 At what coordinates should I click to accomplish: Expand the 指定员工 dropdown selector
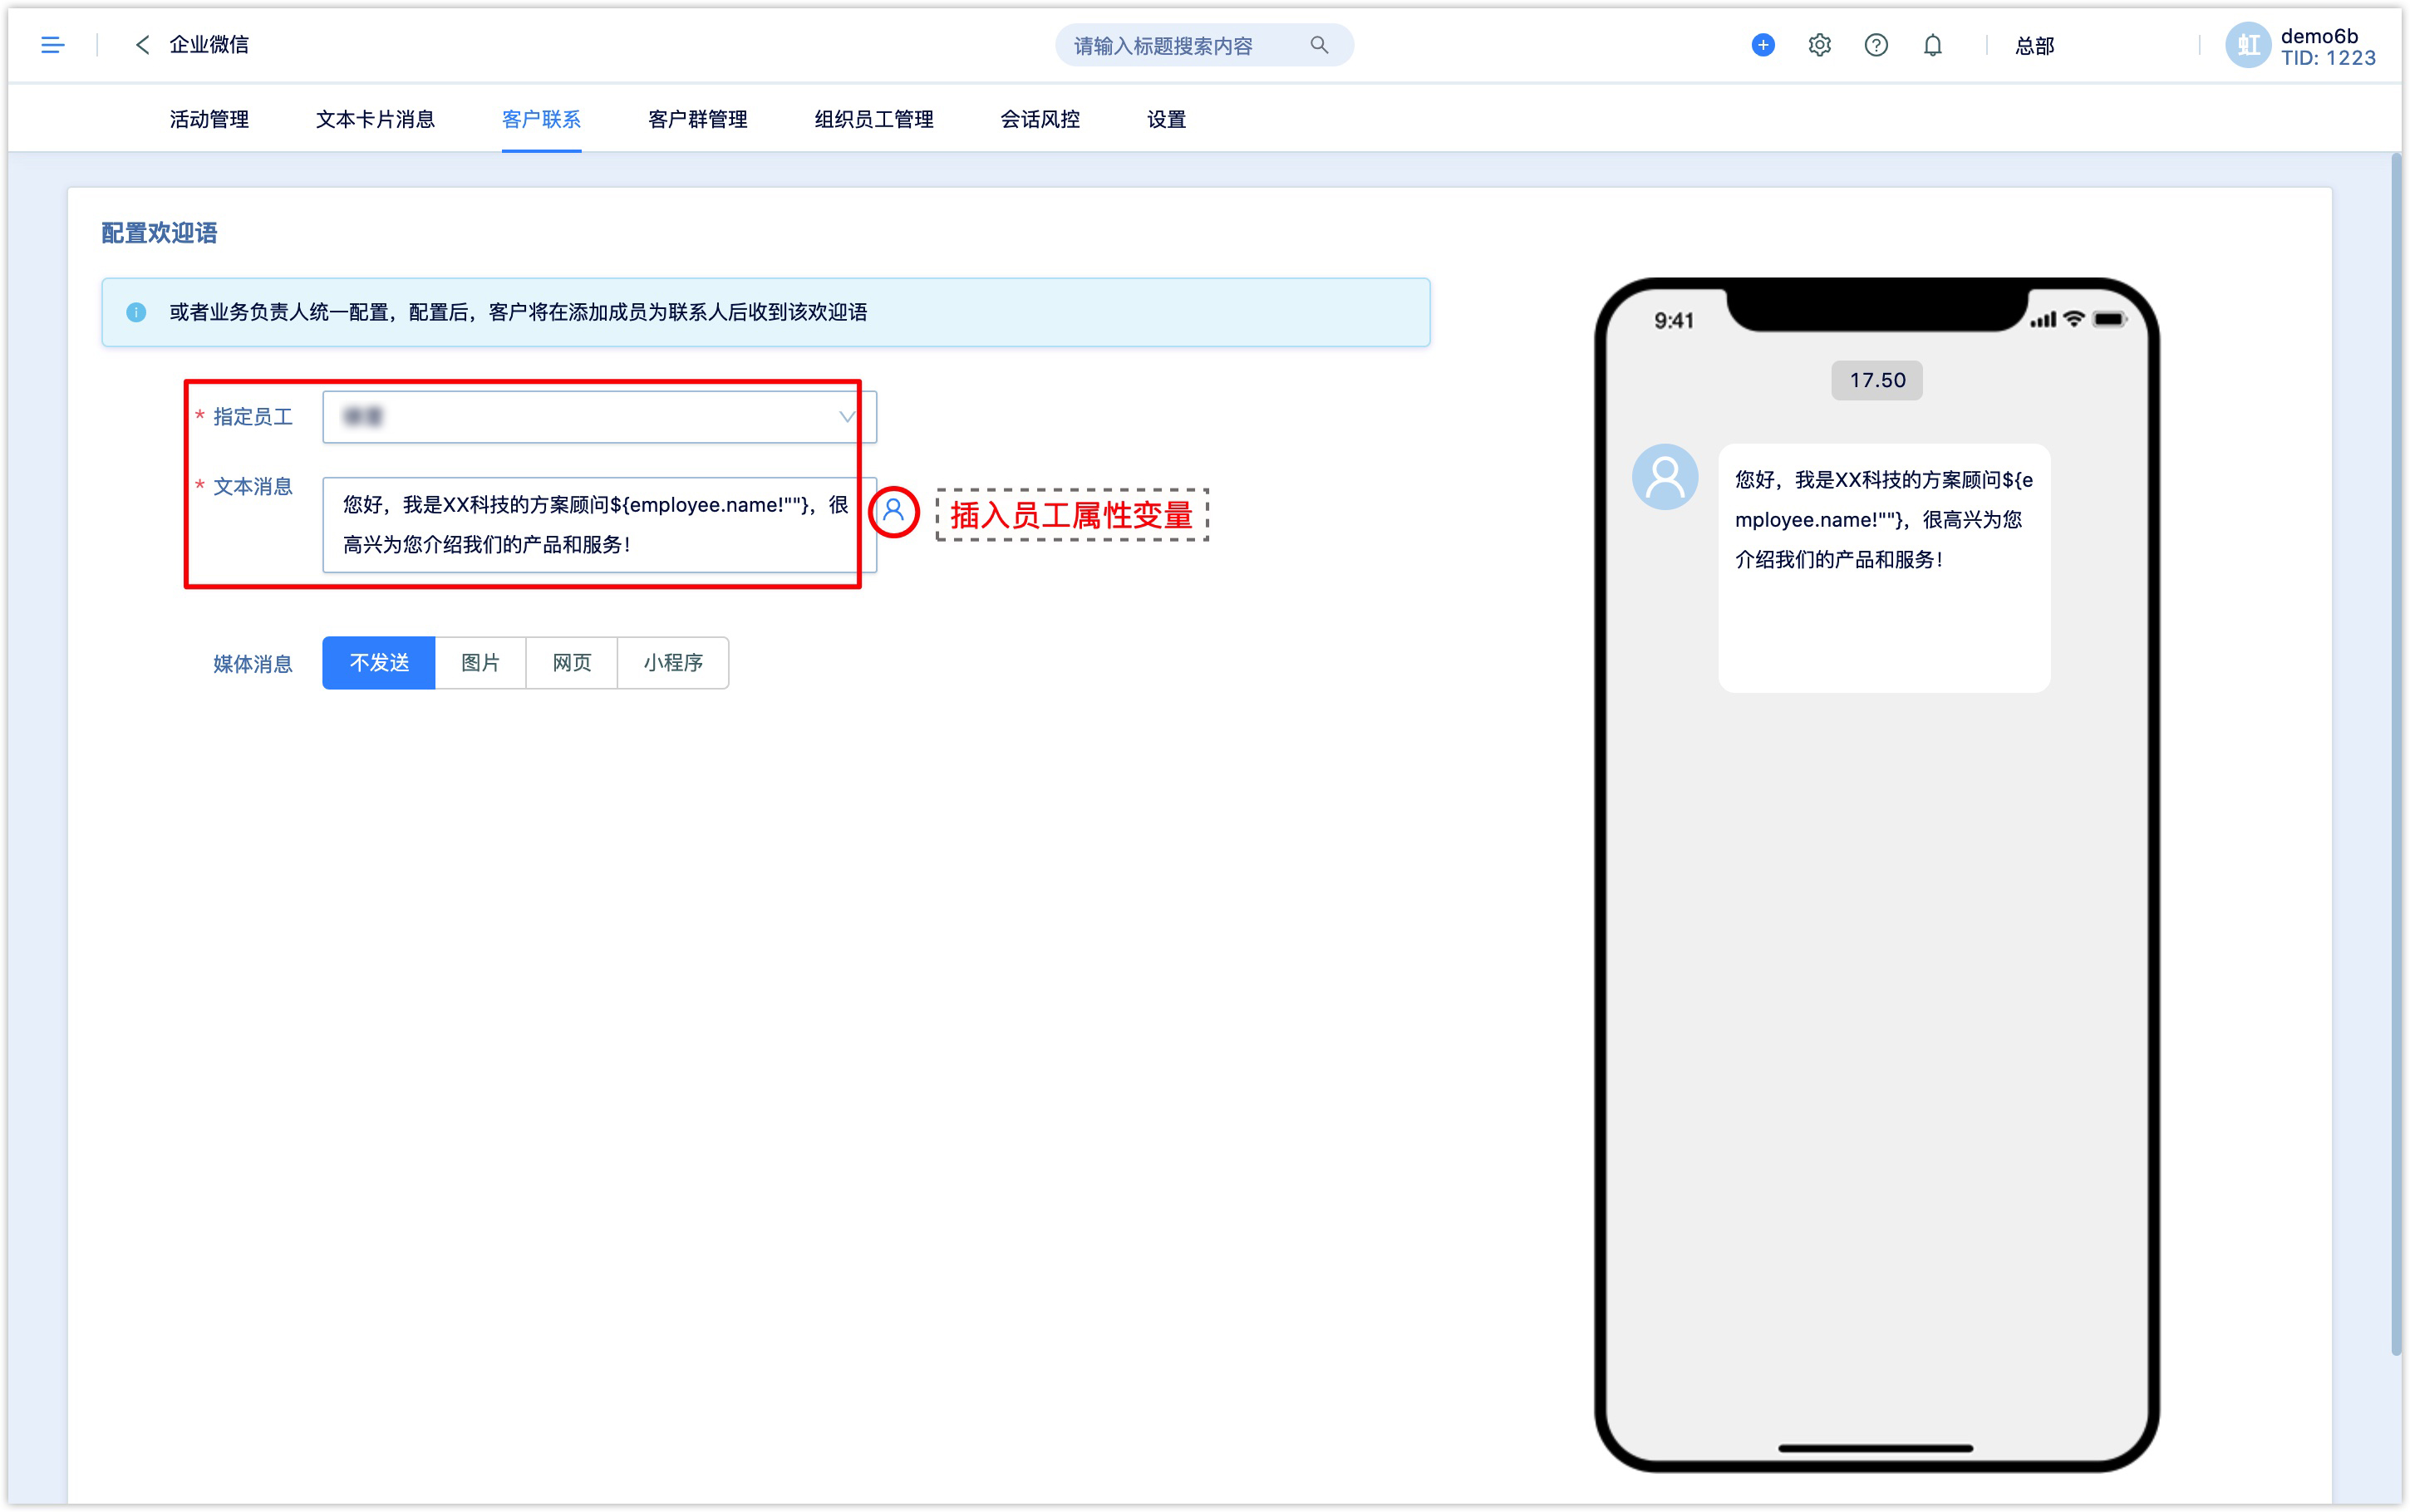pos(843,415)
